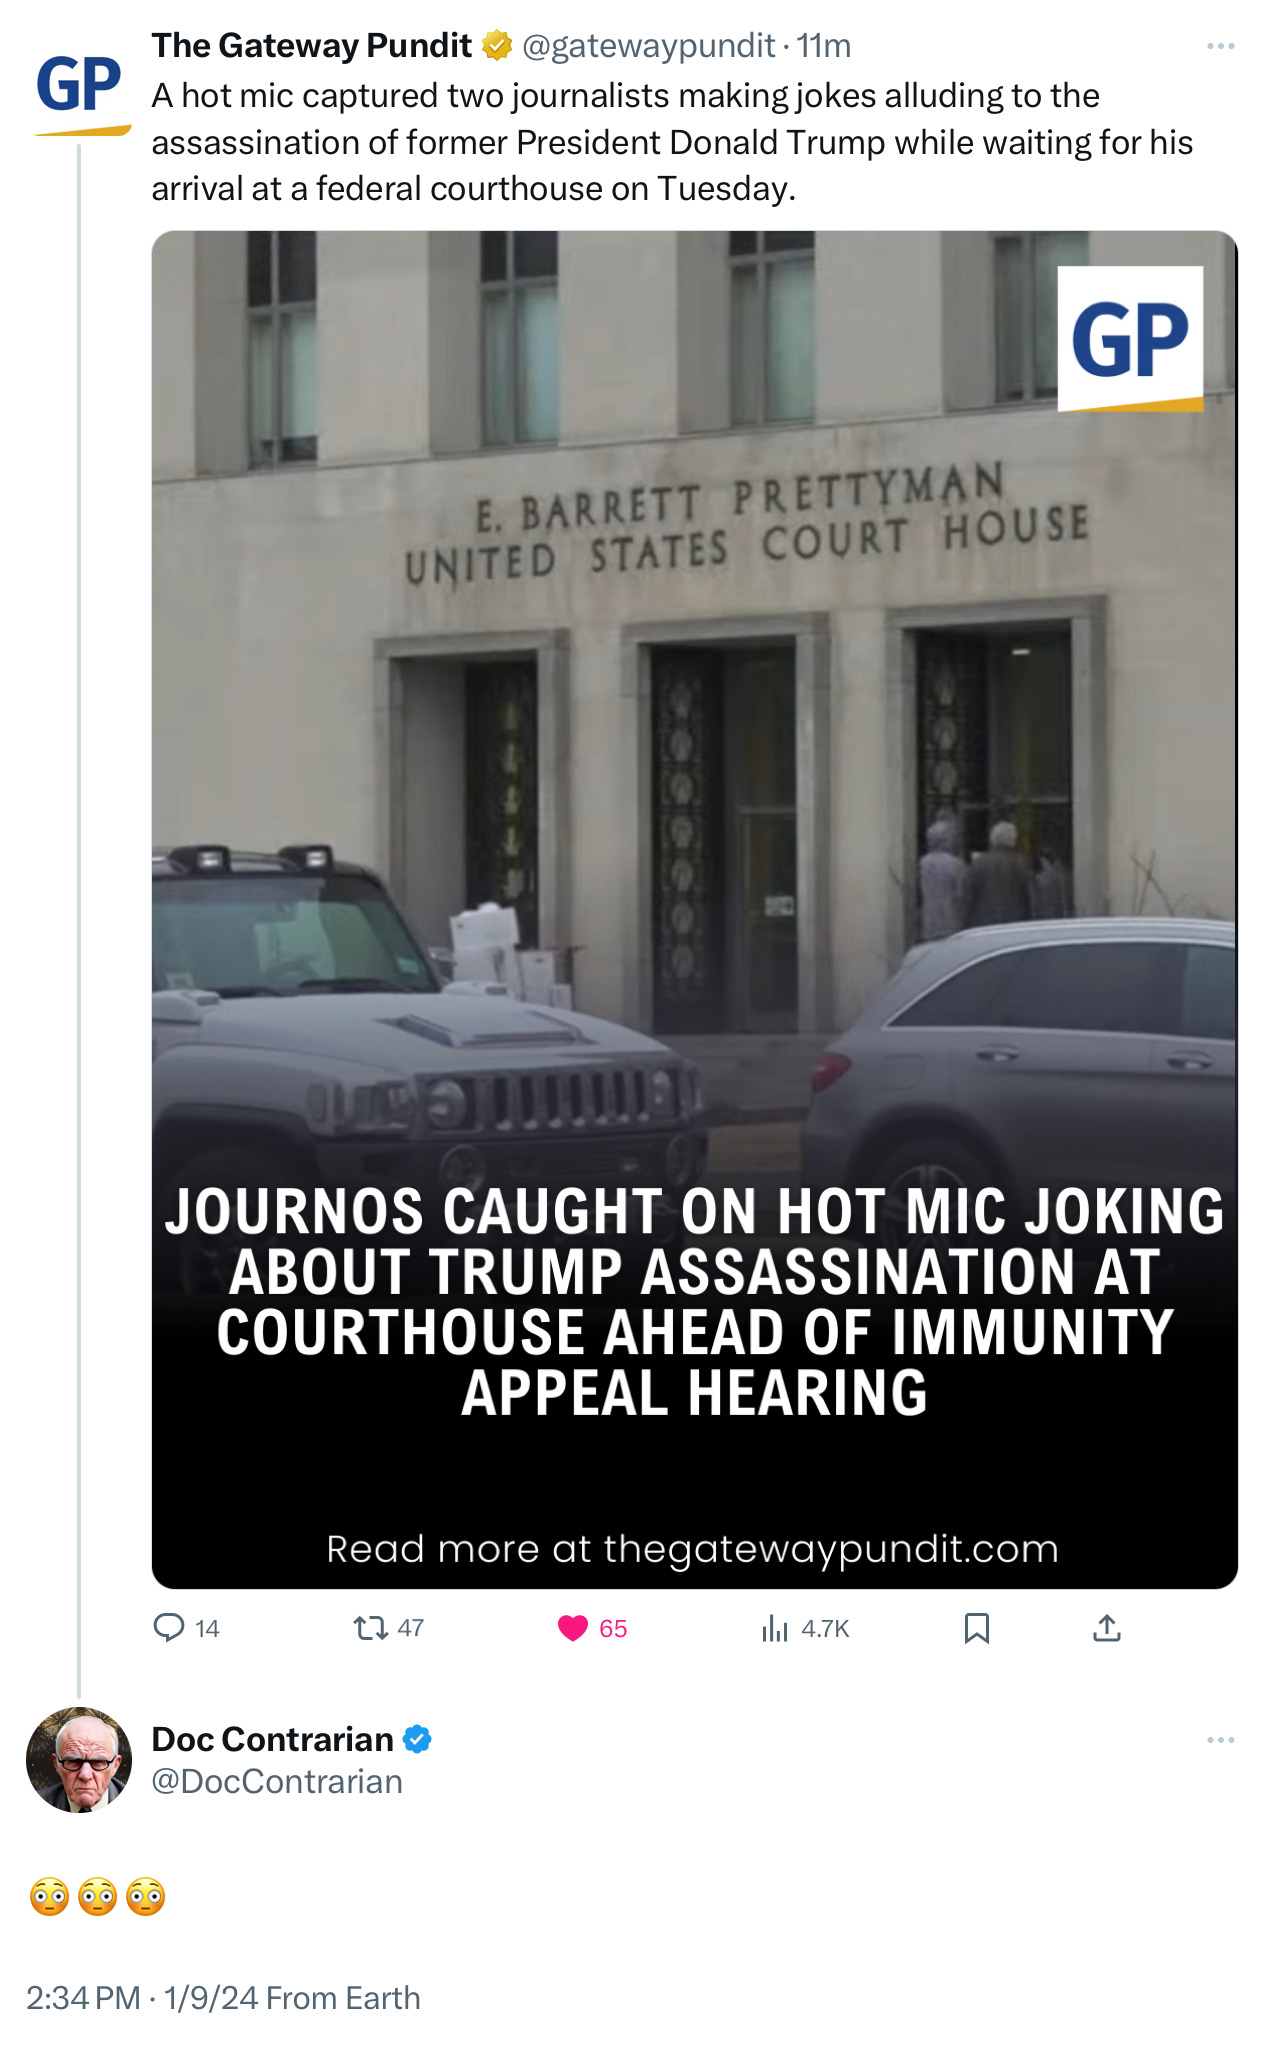This screenshot has width=1272, height=2047.
Task: Open more options on Gateway Pundit post
Action: point(1221,46)
